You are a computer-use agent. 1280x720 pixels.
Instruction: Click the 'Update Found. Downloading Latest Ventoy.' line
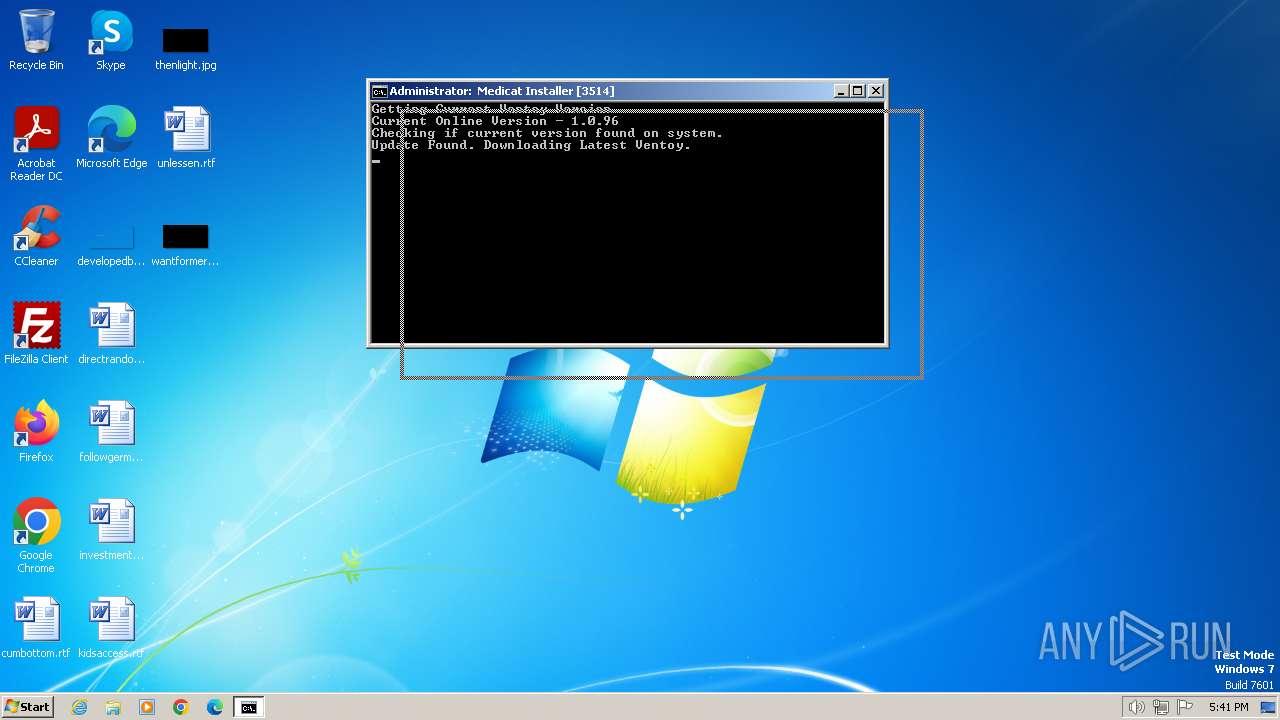[x=531, y=145]
